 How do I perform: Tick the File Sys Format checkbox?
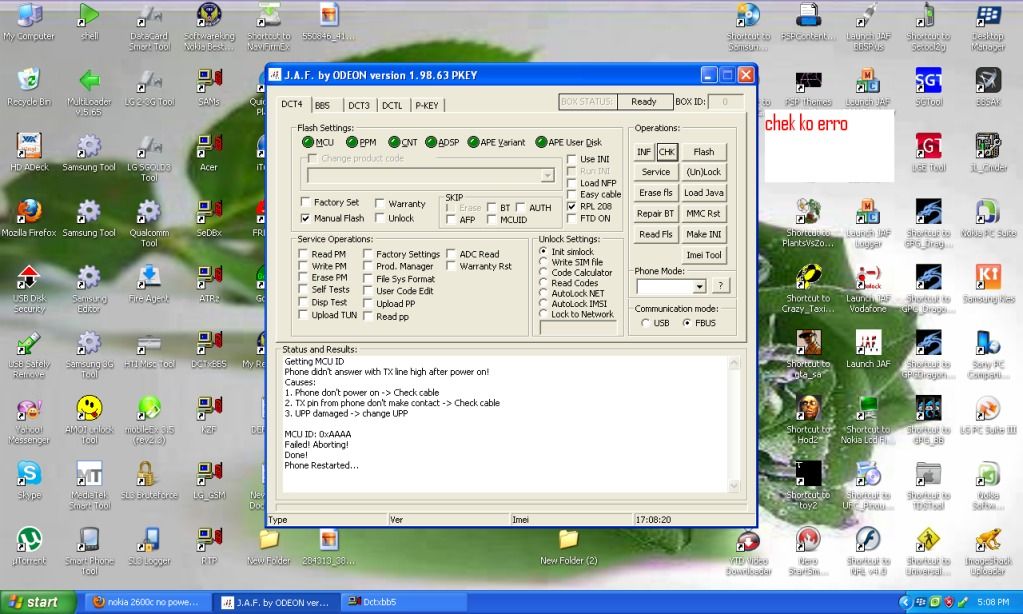(x=368, y=279)
